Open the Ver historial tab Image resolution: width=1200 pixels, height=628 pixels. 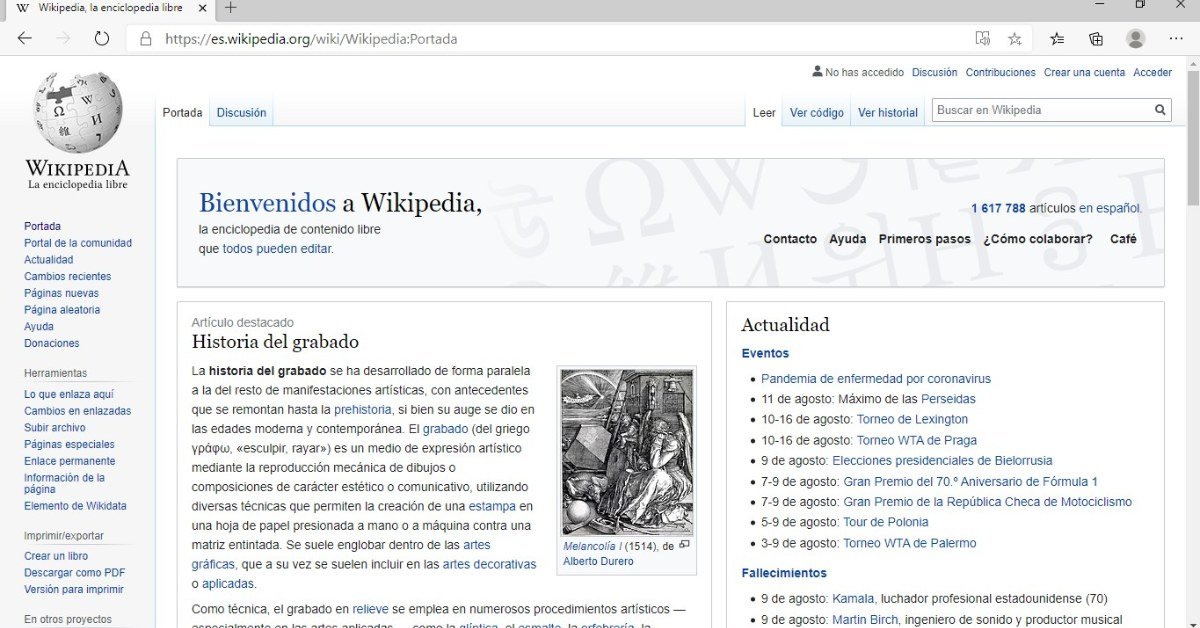pos(888,113)
